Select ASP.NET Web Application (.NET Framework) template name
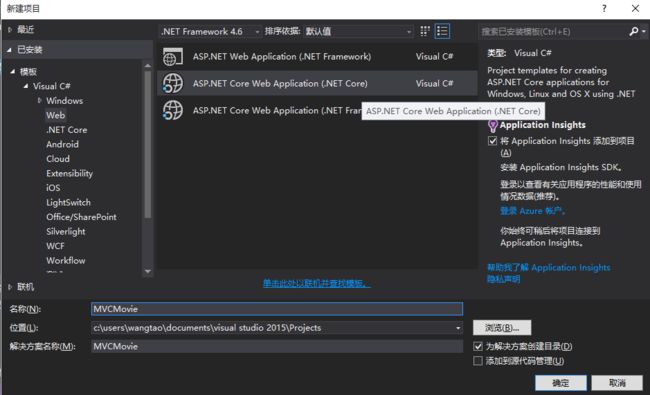This screenshot has width=650, height=395. click(282, 56)
